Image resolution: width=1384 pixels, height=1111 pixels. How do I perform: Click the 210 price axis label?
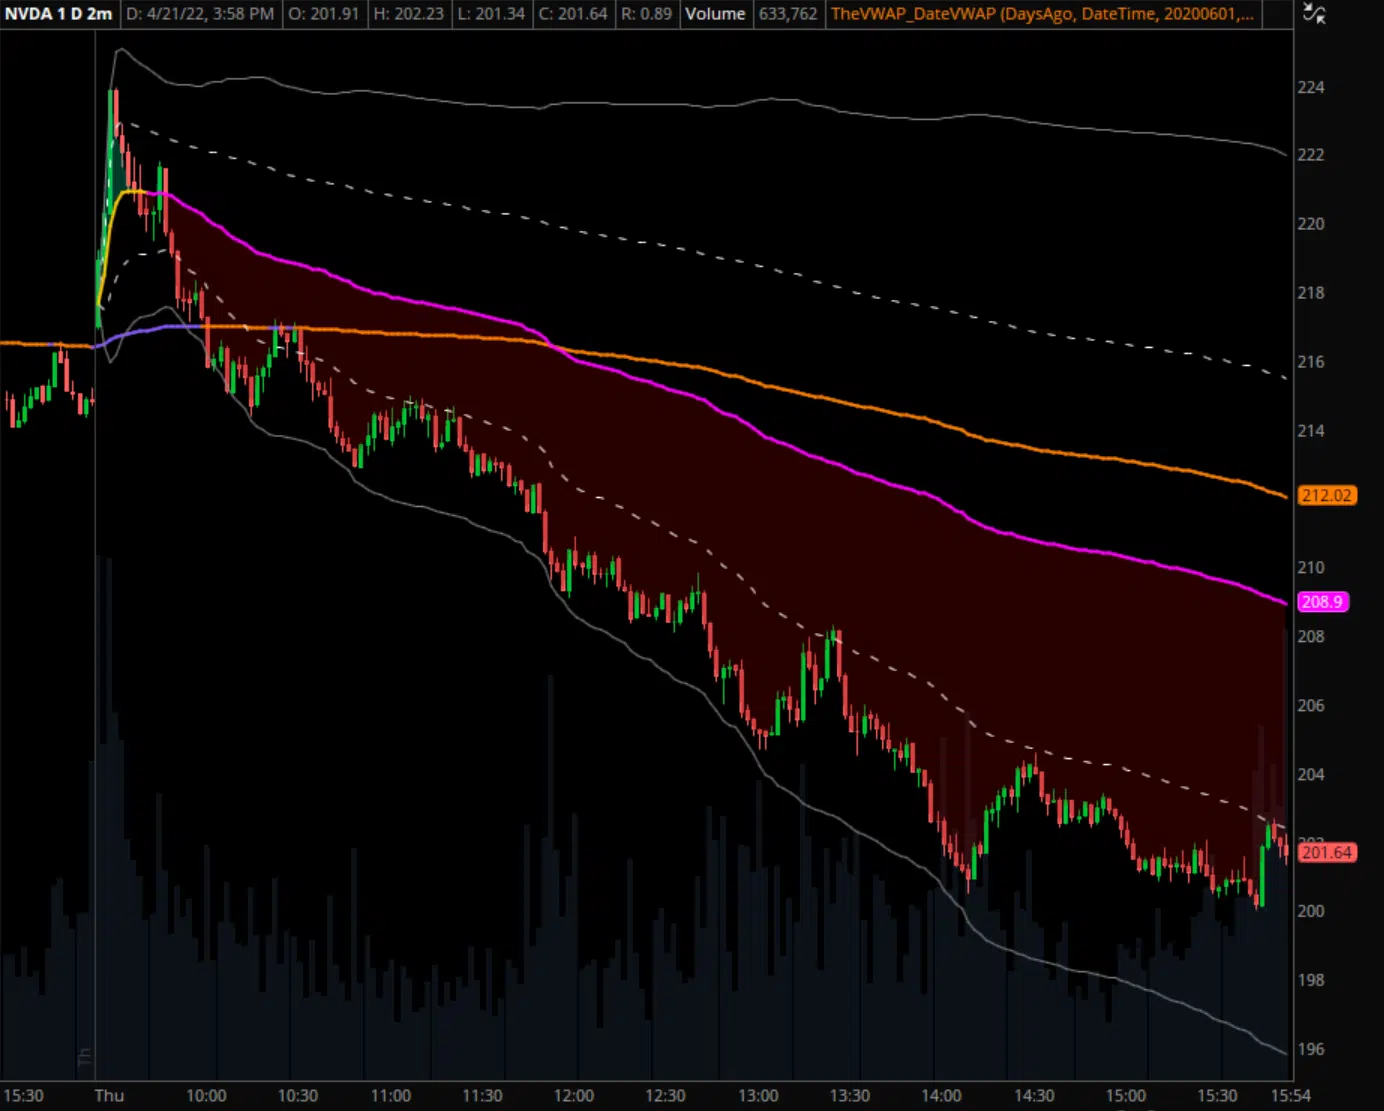pyautogui.click(x=1310, y=567)
